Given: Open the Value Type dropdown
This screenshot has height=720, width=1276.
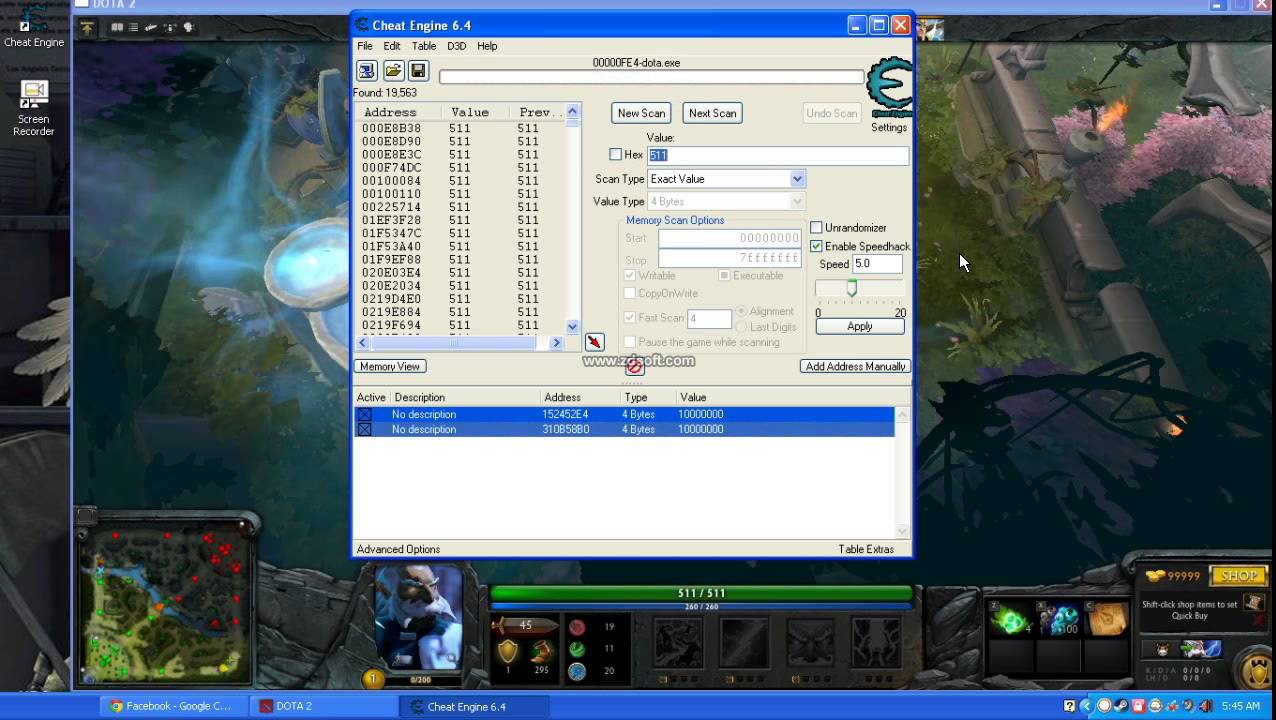Looking at the screenshot, I should point(797,202).
